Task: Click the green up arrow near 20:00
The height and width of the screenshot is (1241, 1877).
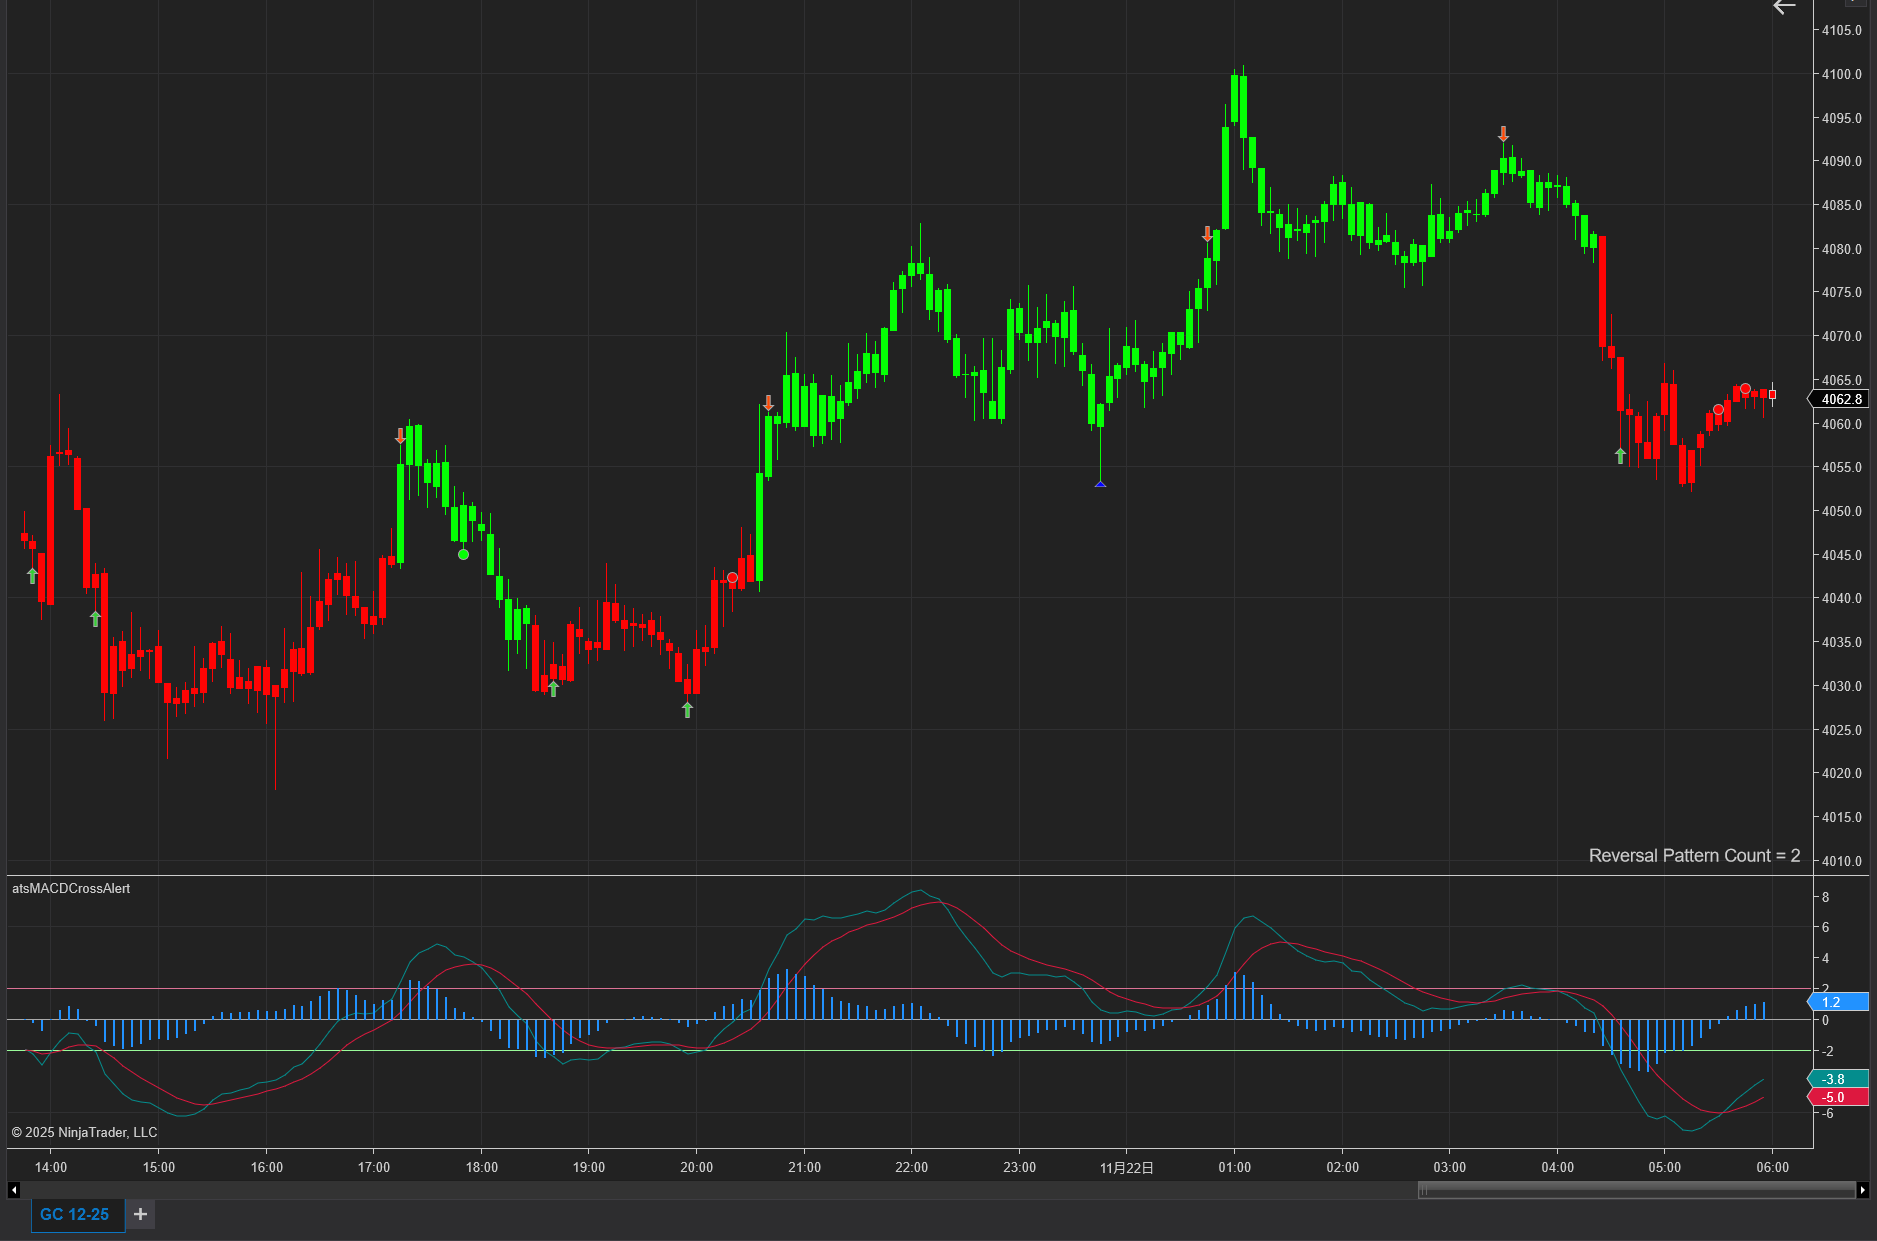Action: coord(687,709)
